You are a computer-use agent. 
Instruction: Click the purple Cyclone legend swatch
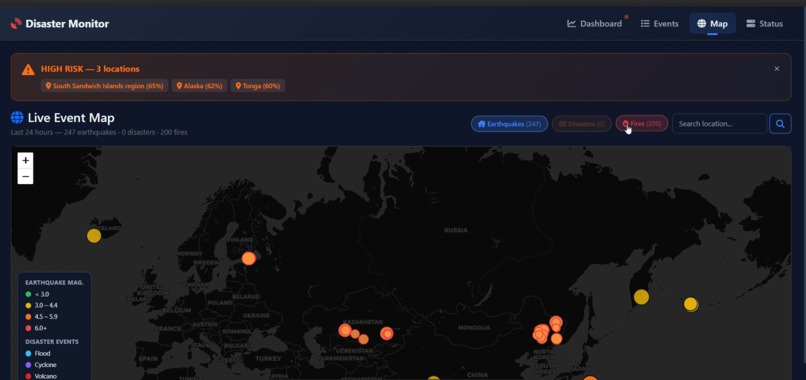coord(28,365)
